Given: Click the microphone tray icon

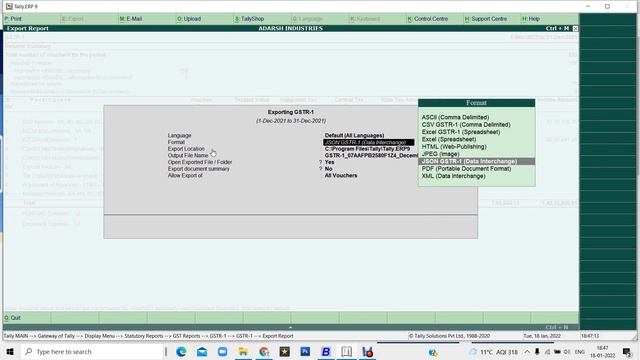Looking at the screenshot, I should pos(537,352).
